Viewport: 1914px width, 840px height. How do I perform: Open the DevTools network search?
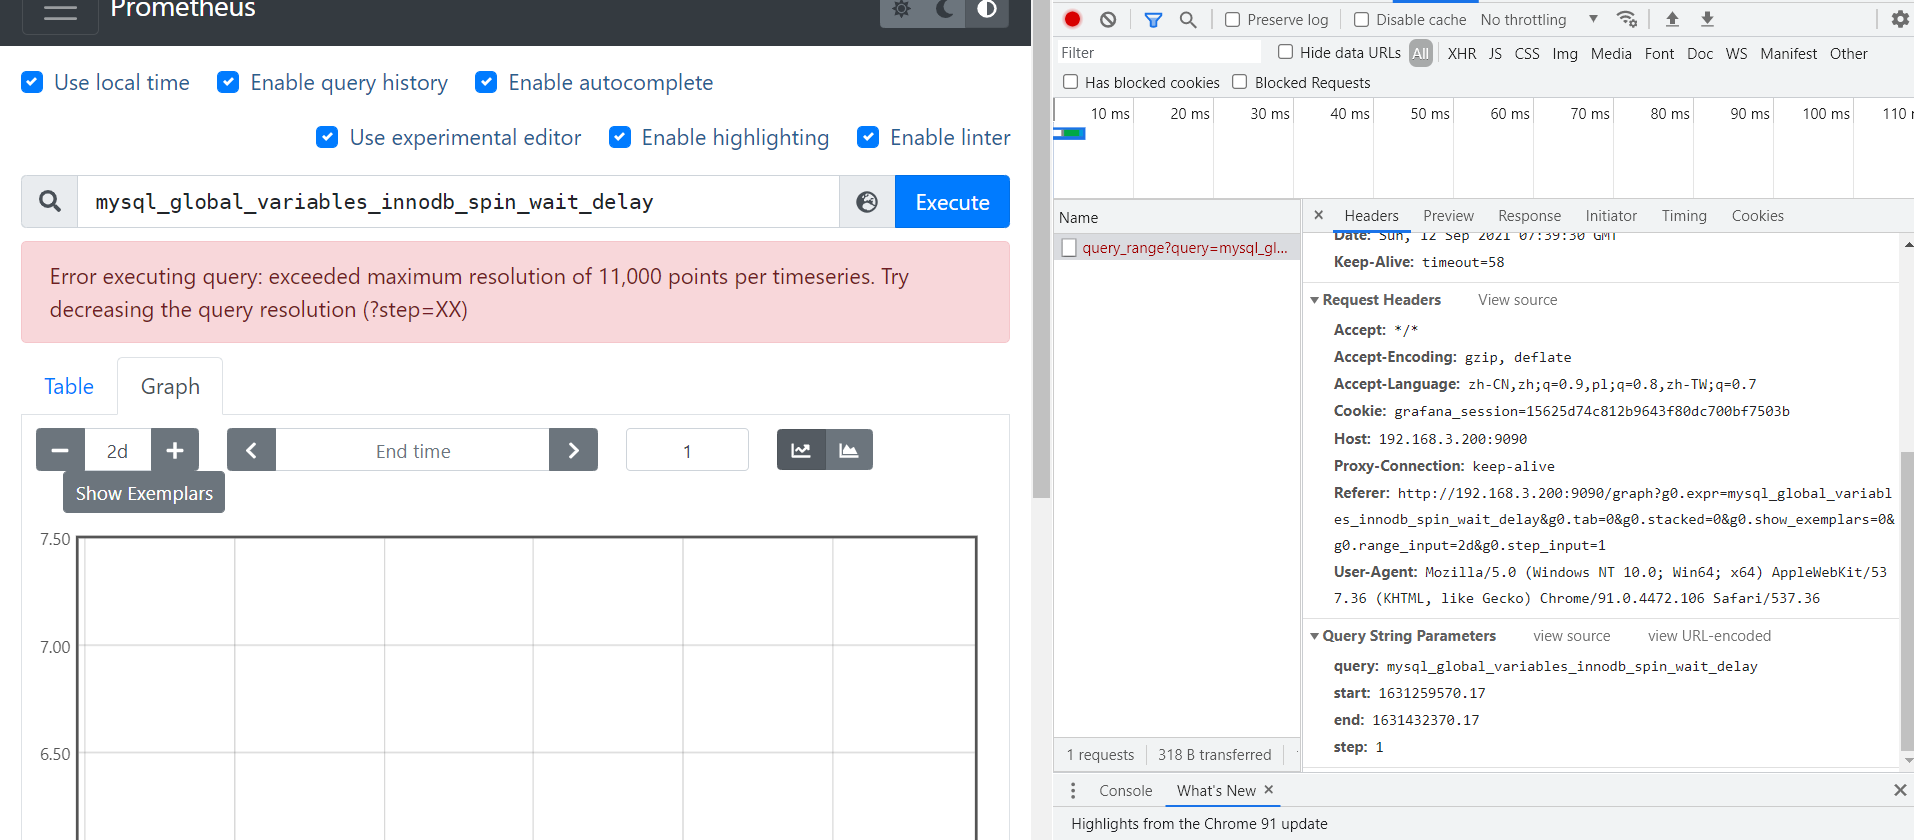[x=1188, y=19]
